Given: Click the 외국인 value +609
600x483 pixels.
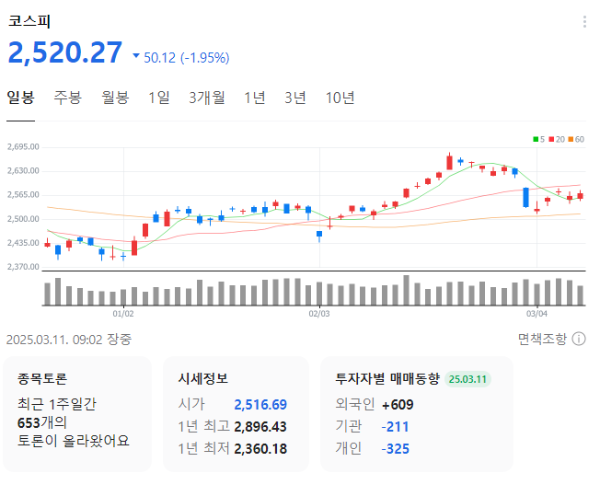Looking at the screenshot, I should point(398,405).
